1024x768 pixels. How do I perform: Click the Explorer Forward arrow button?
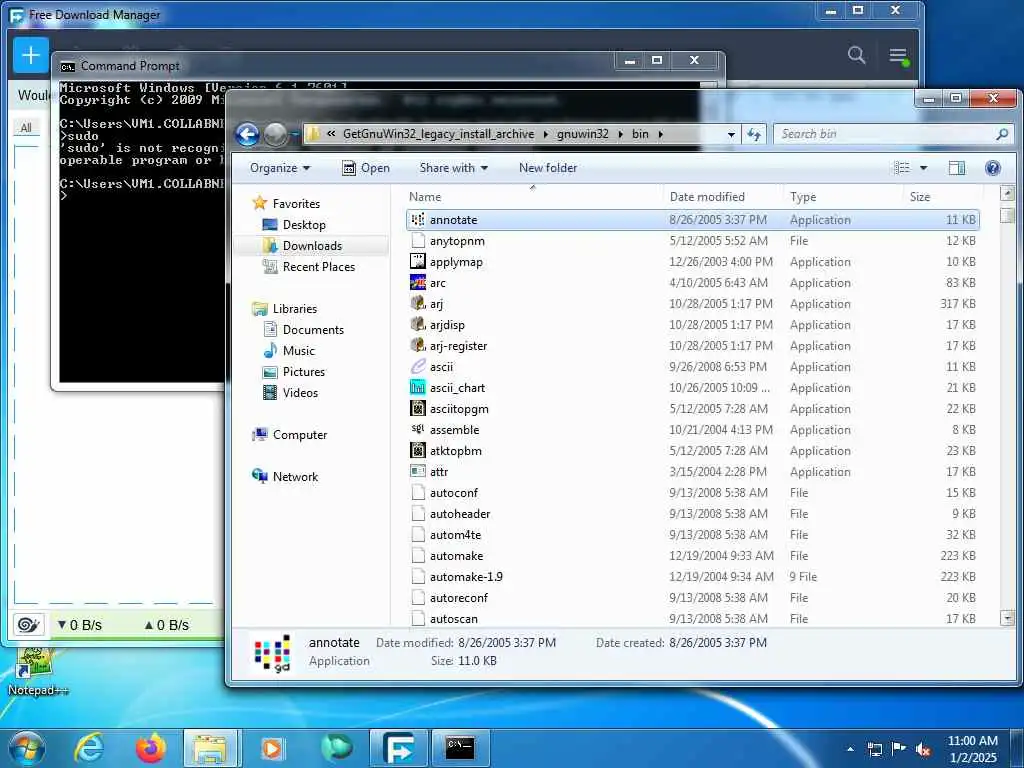coord(276,135)
